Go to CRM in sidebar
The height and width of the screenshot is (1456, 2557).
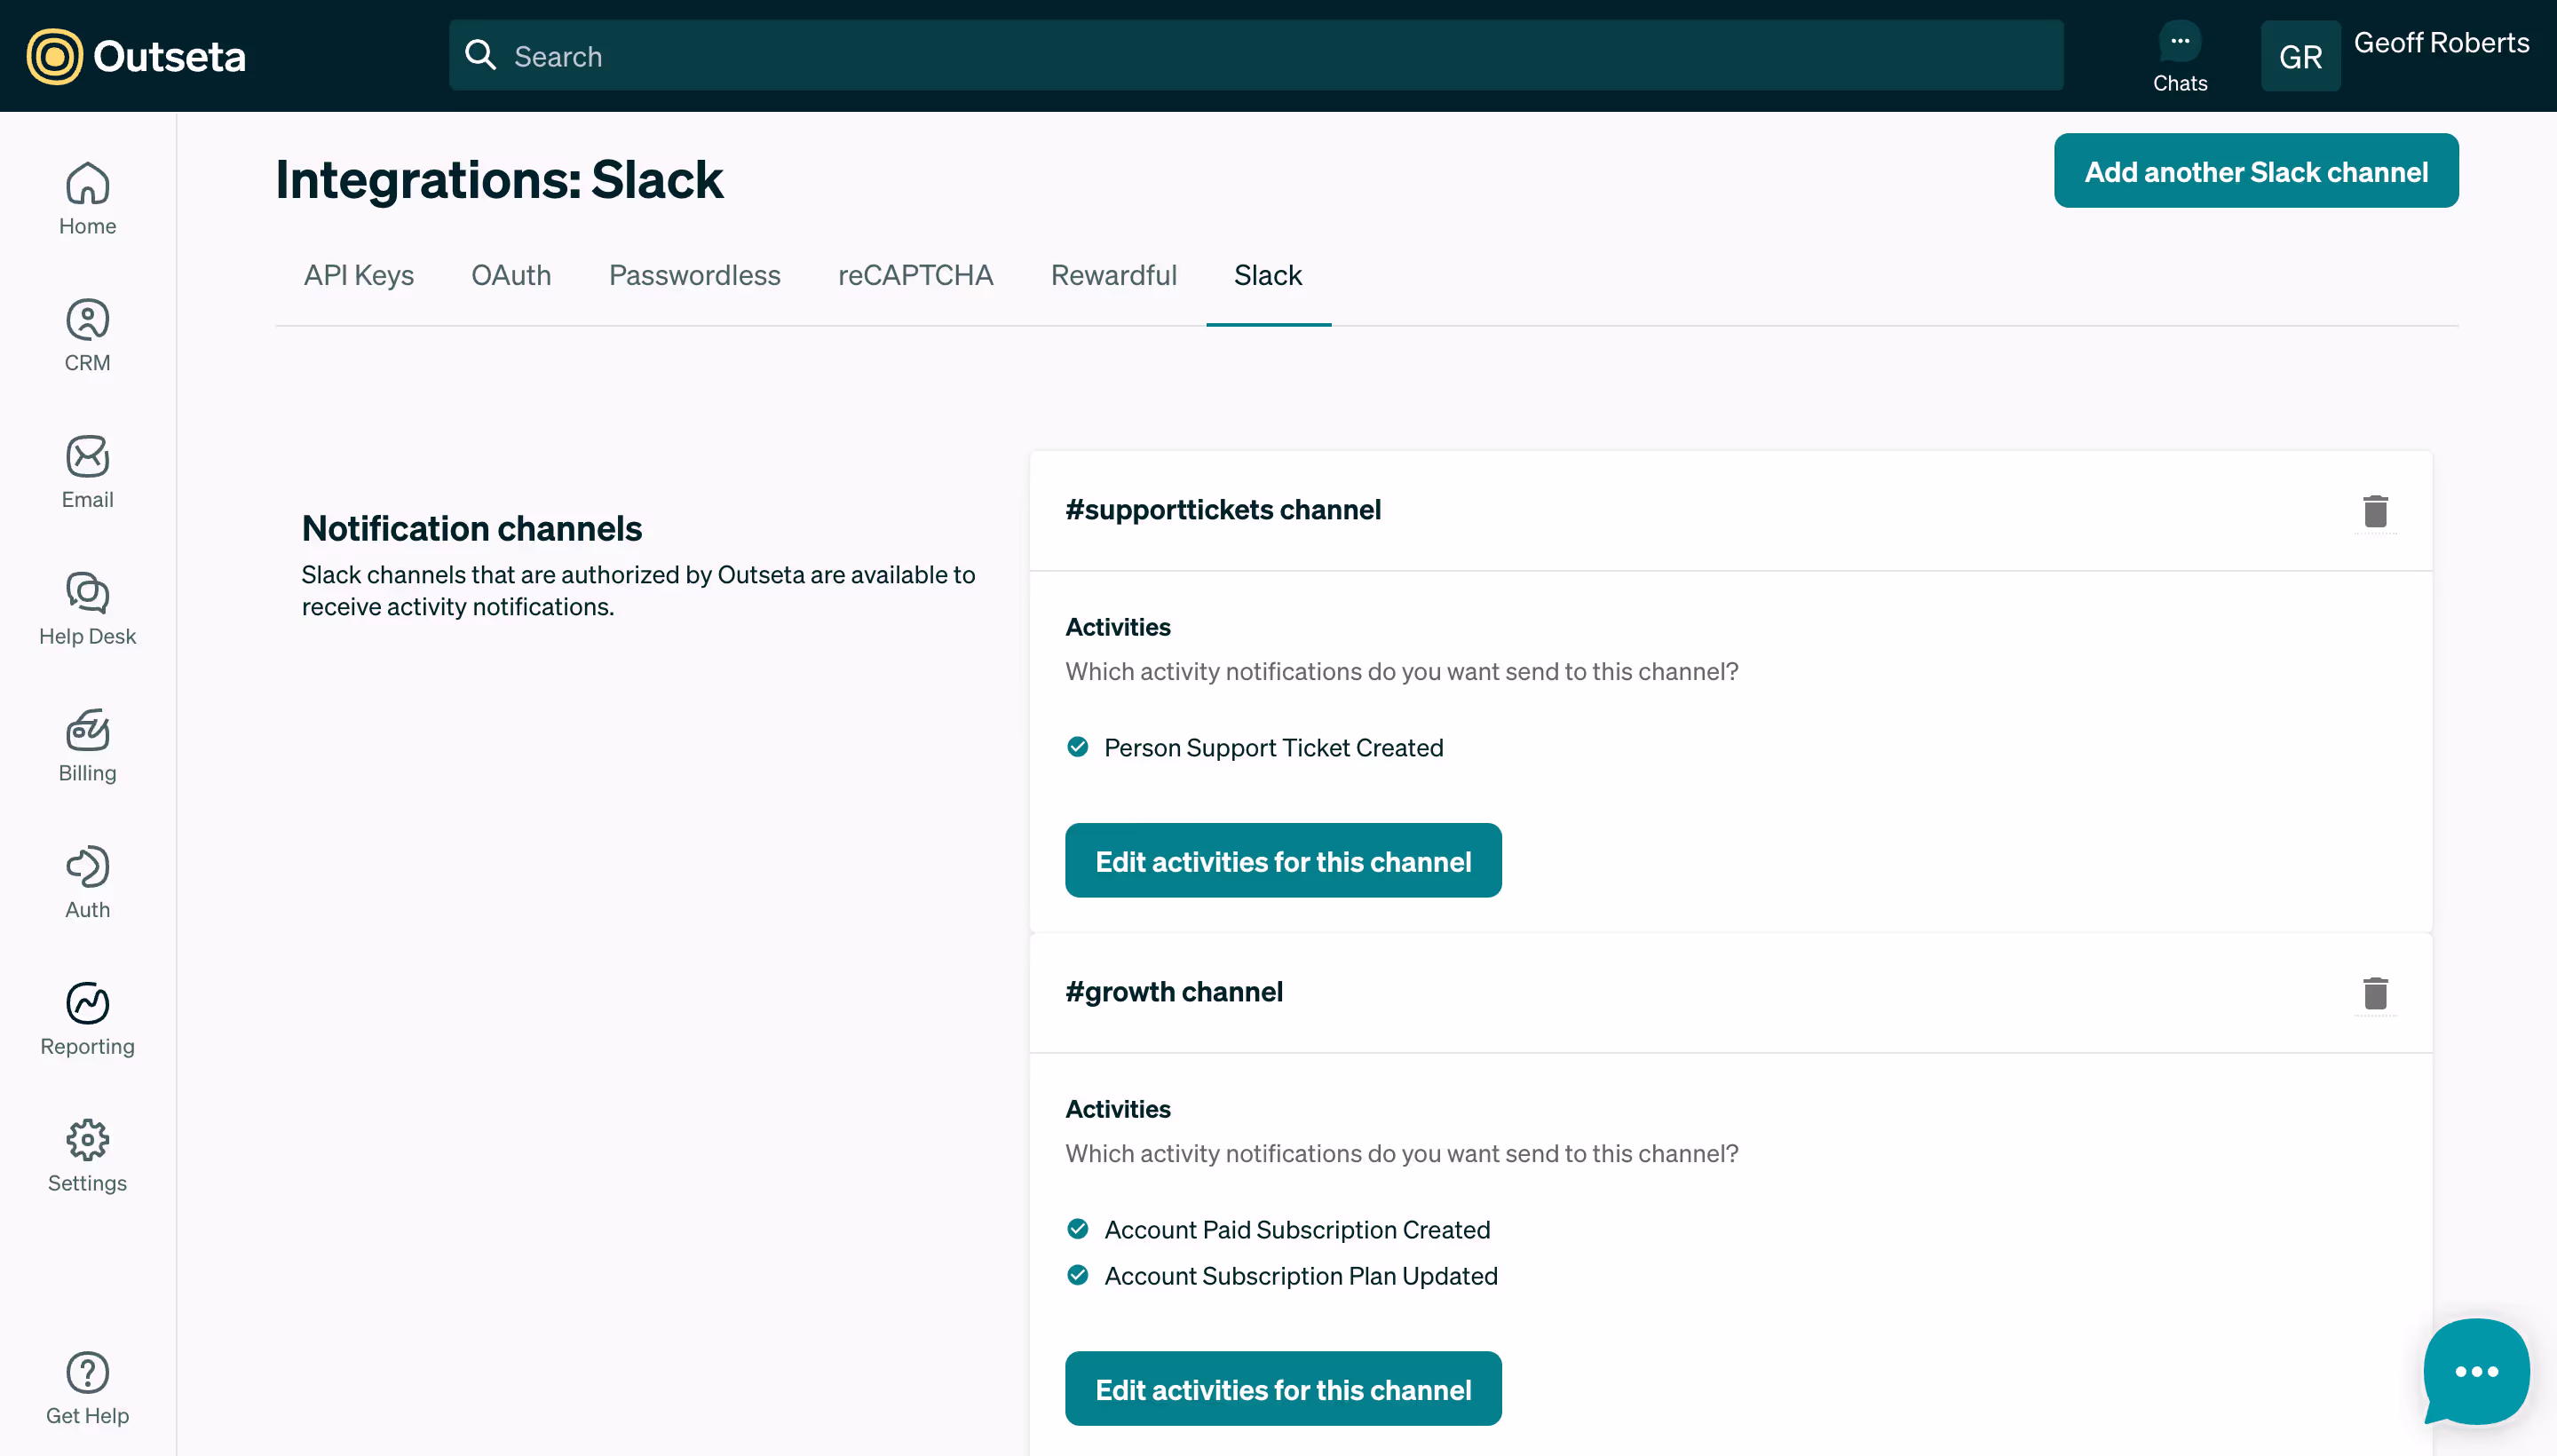87,335
